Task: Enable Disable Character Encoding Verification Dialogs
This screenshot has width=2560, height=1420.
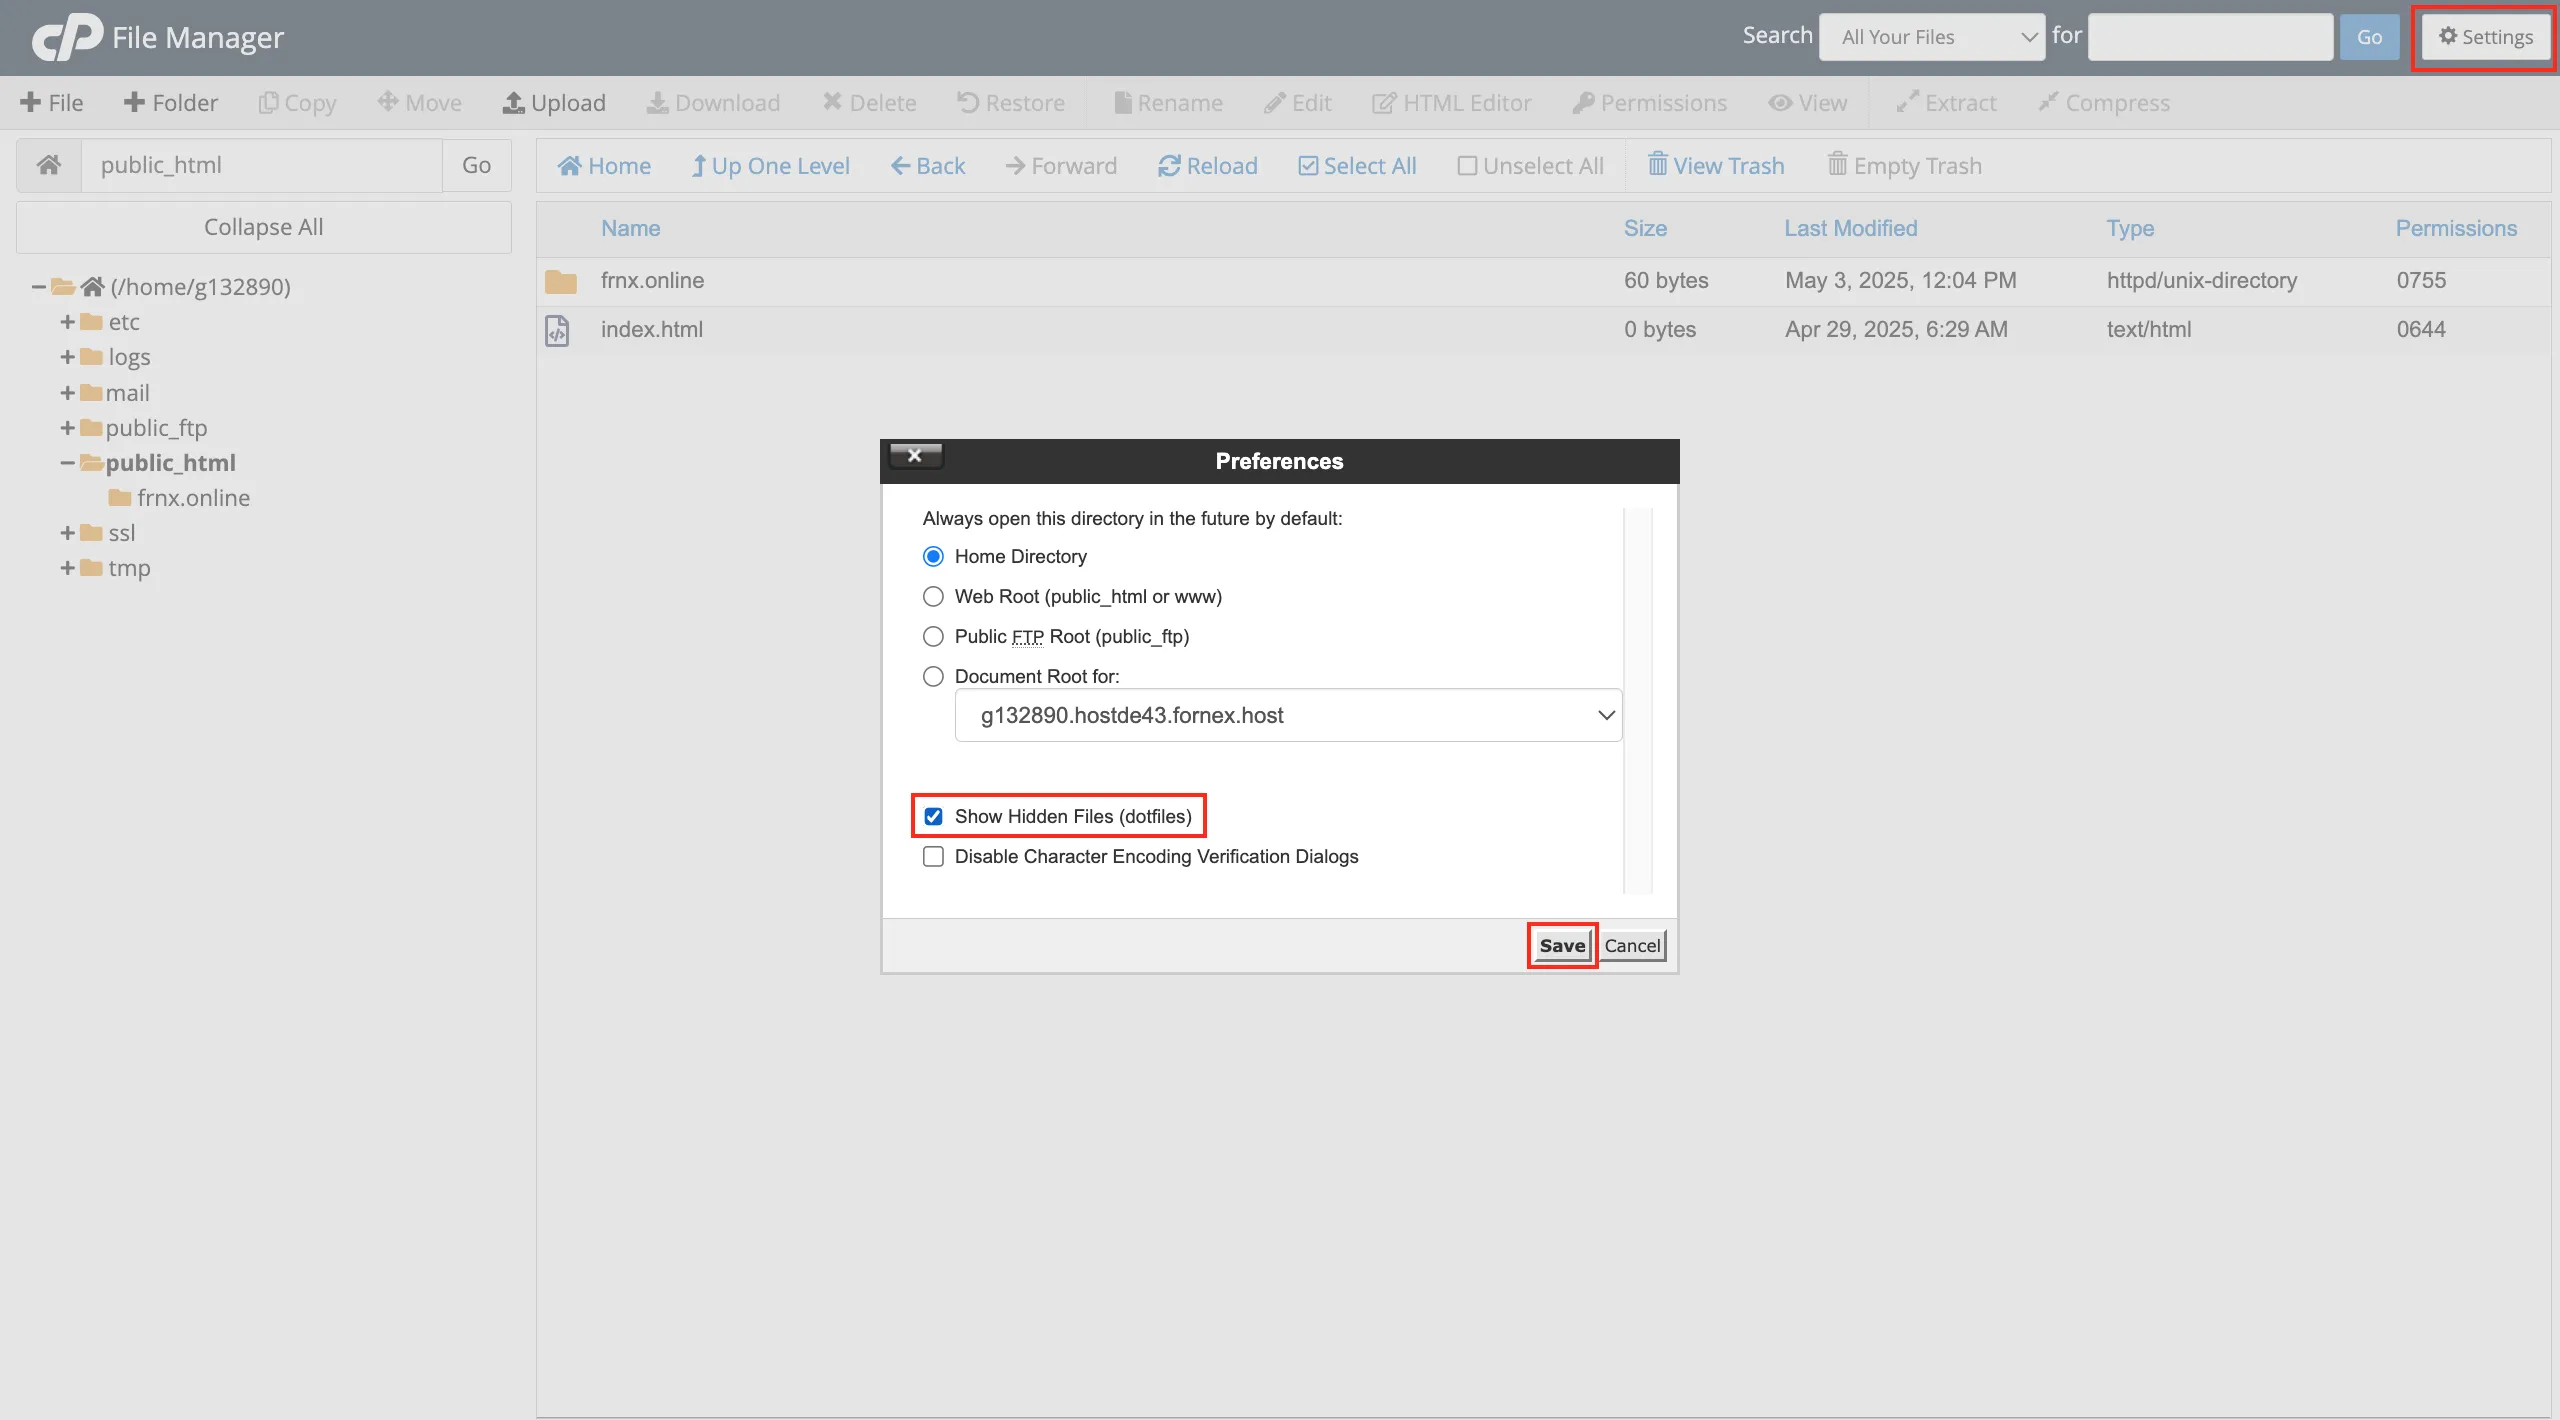Action: click(x=933, y=856)
